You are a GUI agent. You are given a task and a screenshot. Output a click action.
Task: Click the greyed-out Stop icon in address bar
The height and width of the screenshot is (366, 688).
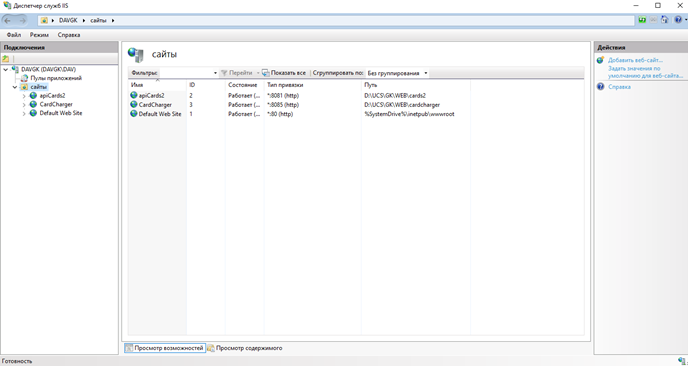(x=653, y=20)
